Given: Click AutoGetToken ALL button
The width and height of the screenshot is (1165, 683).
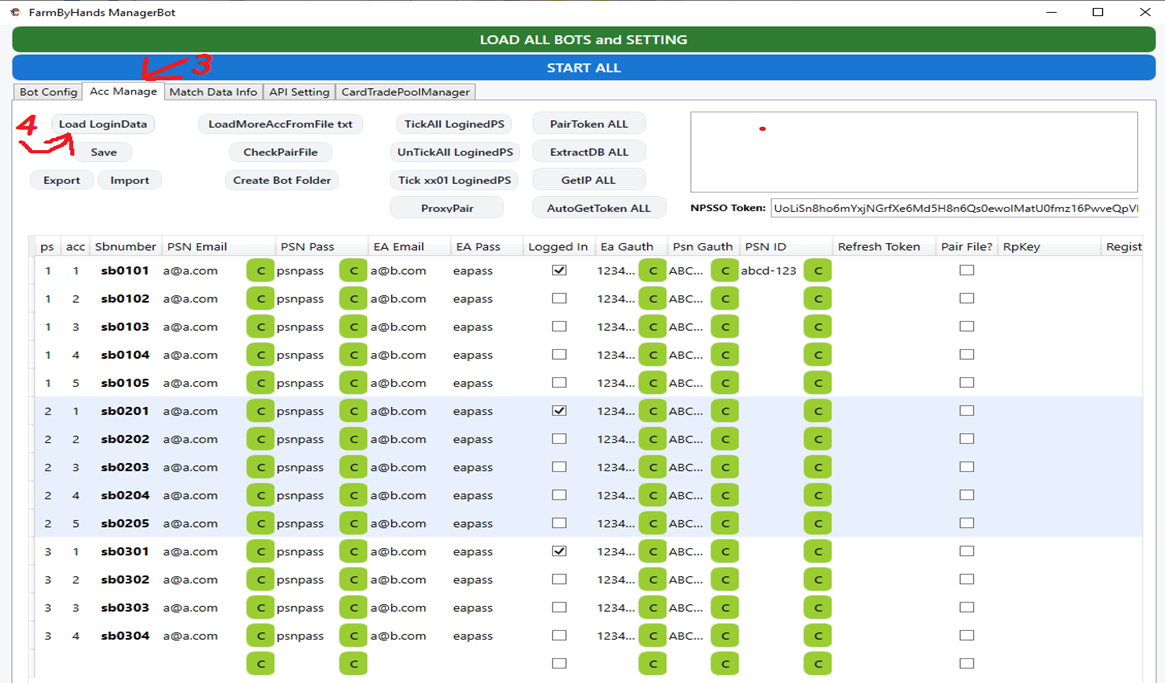Looking at the screenshot, I should 598,209.
